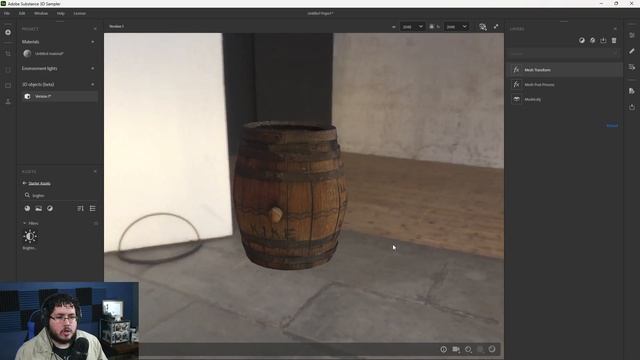
Task: Add a new item under Materials
Action: pyautogui.click(x=93, y=42)
